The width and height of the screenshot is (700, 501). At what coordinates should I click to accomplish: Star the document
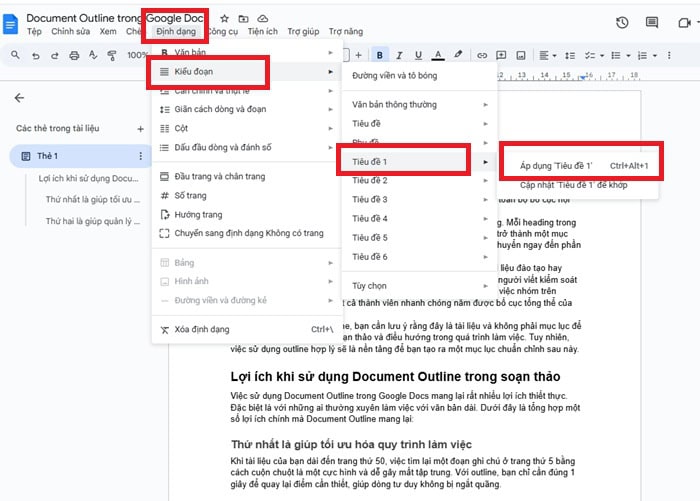(x=225, y=18)
